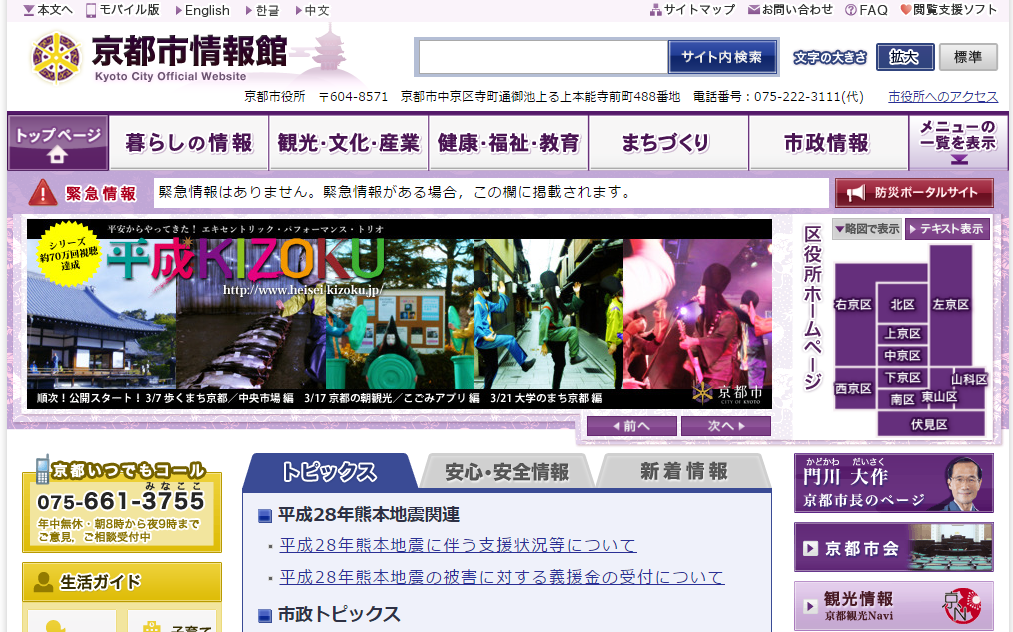This screenshot has height=632, width=1013.
Task: Click the phone icon on 京都いつでもコール
Action: 43,469
